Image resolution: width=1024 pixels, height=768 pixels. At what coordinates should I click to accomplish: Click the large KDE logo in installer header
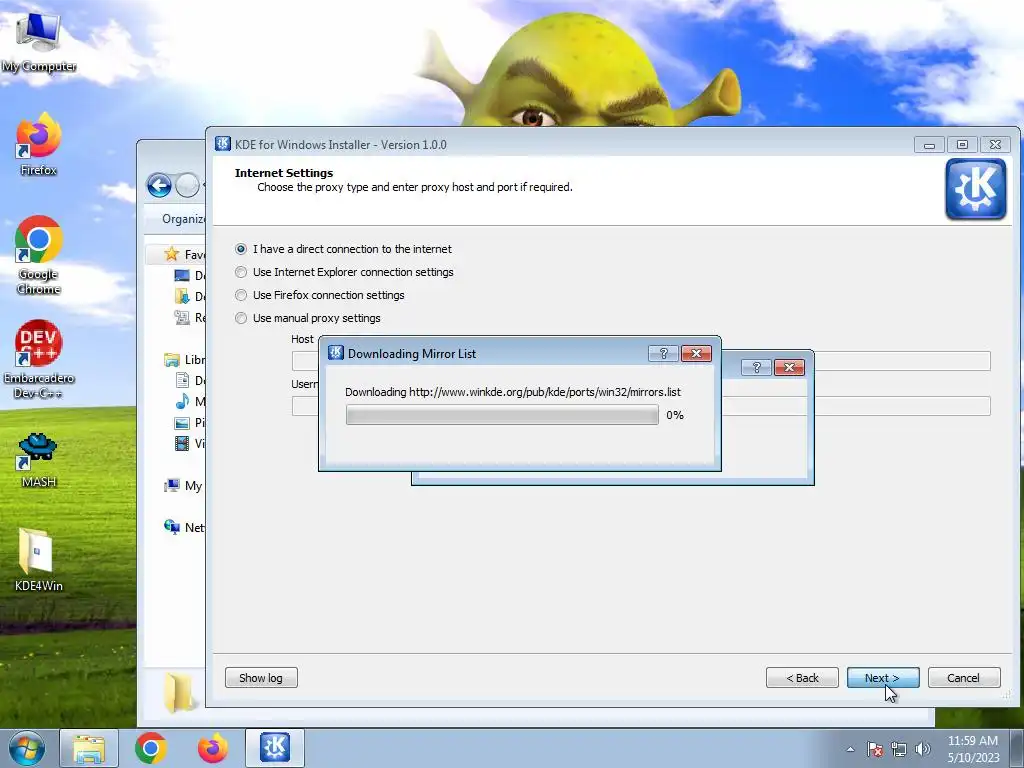pos(976,189)
